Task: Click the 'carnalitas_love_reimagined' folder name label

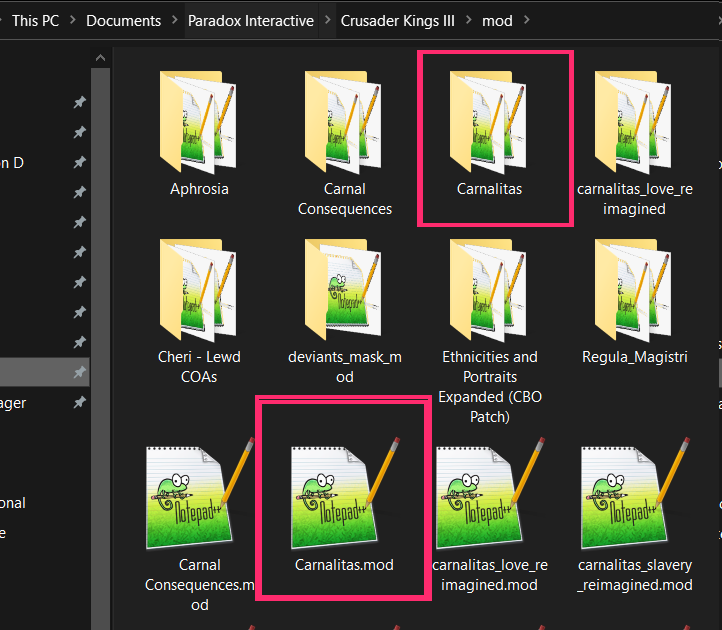Action: [x=635, y=199]
